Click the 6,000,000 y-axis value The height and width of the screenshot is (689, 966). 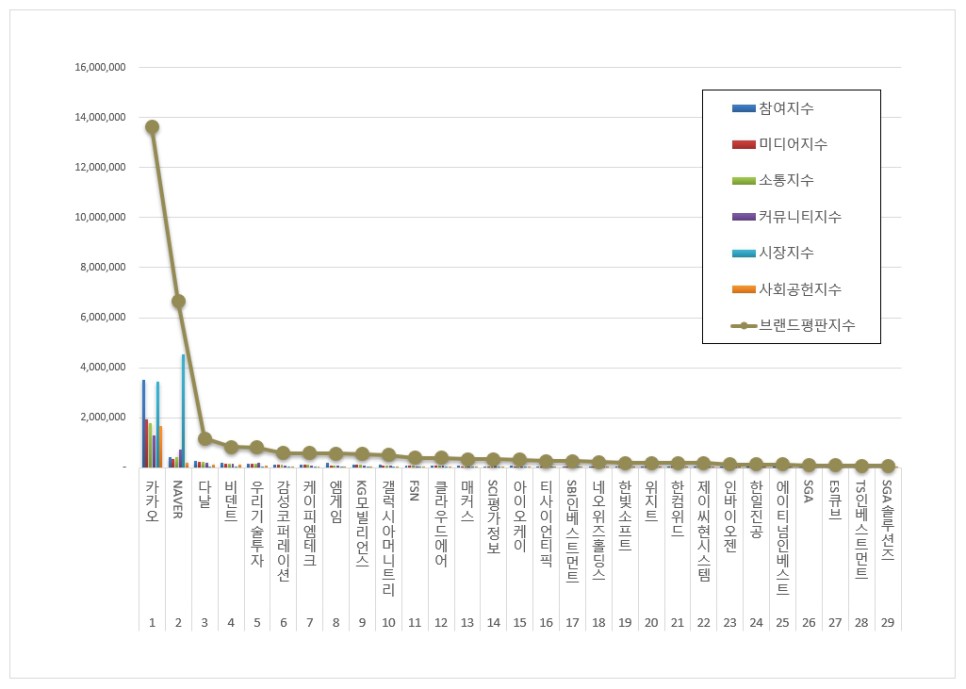pos(103,317)
